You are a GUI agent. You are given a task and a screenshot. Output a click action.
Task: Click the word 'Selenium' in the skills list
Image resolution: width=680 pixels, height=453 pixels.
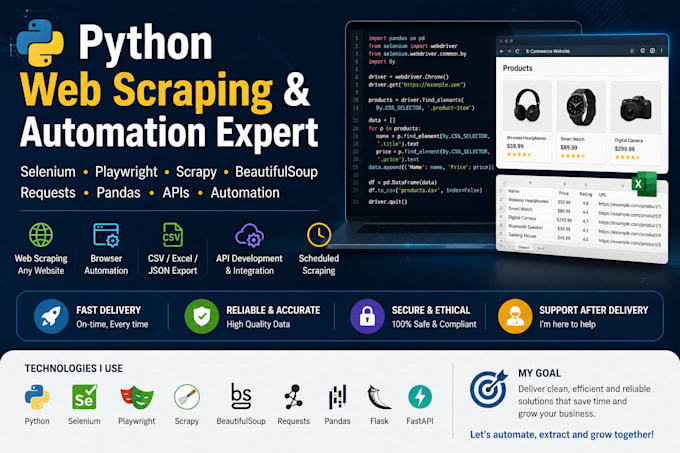coord(48,172)
